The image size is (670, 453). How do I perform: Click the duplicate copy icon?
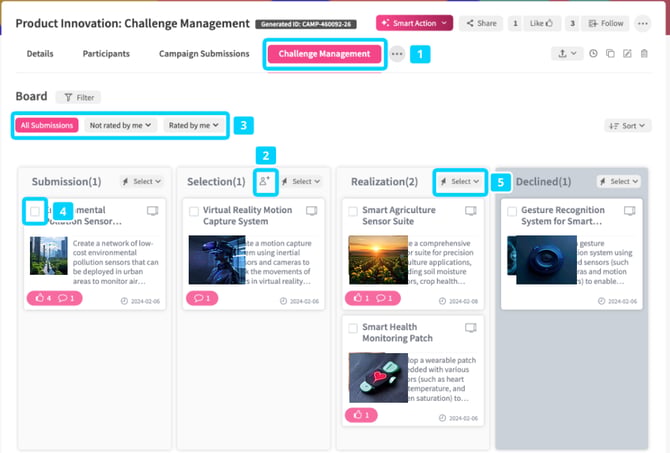coord(610,53)
